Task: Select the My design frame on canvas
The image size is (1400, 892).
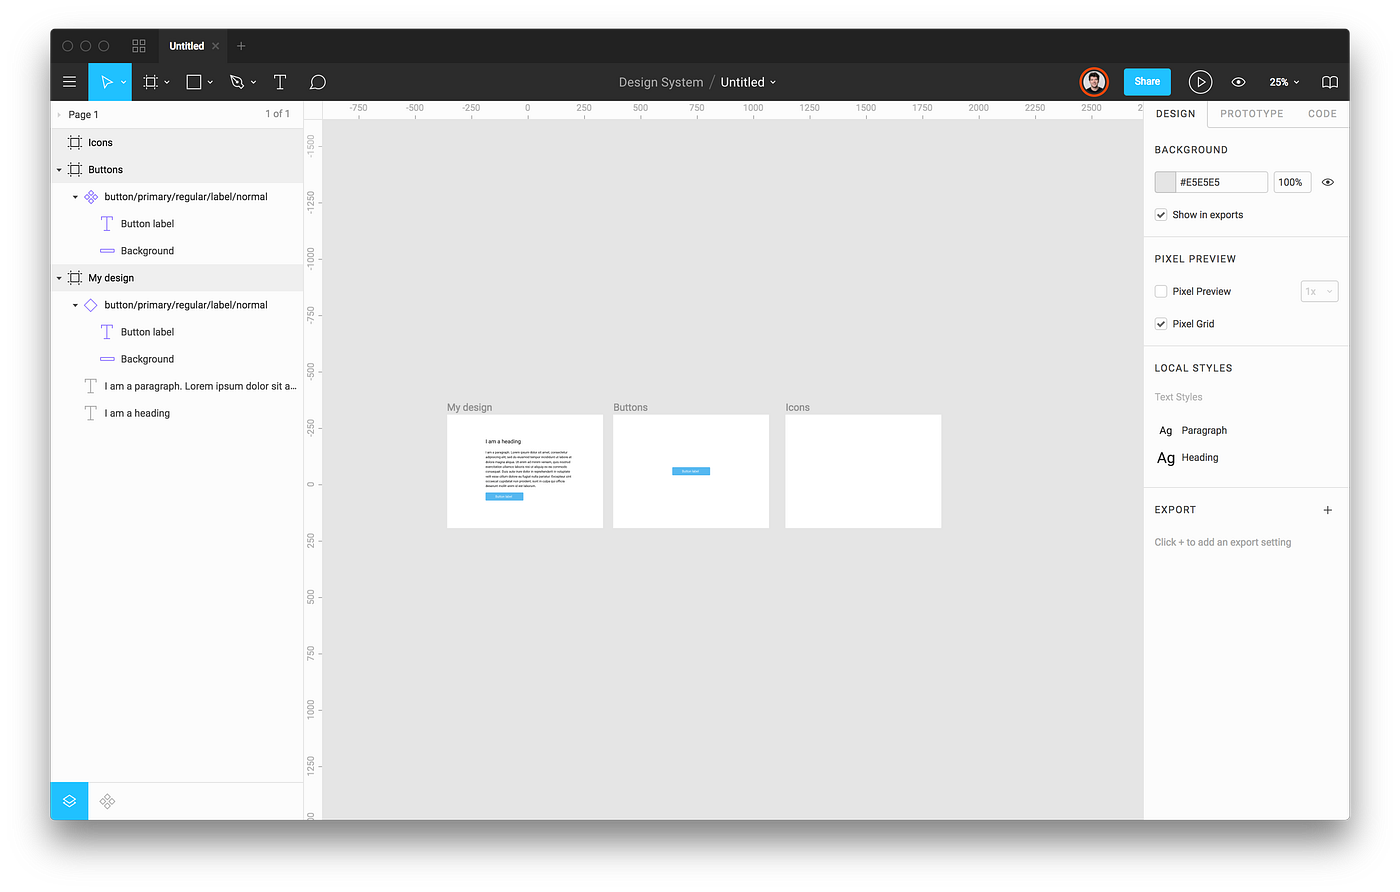Action: [x=525, y=471]
